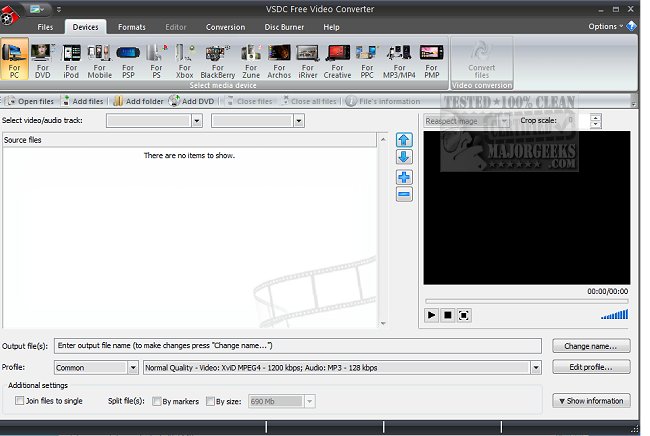
Task: Open the Common profile dropdown
Action: pos(133,367)
